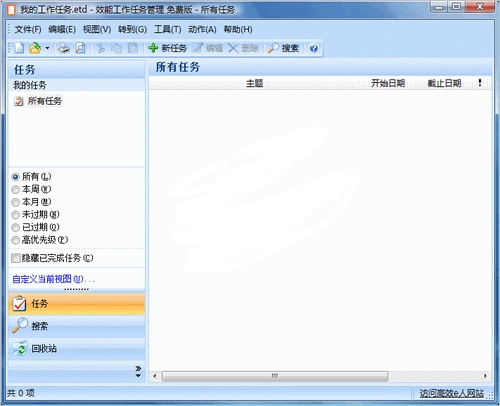Sort by the 主题 column header
Image resolution: width=500 pixels, height=406 pixels.
tap(254, 83)
